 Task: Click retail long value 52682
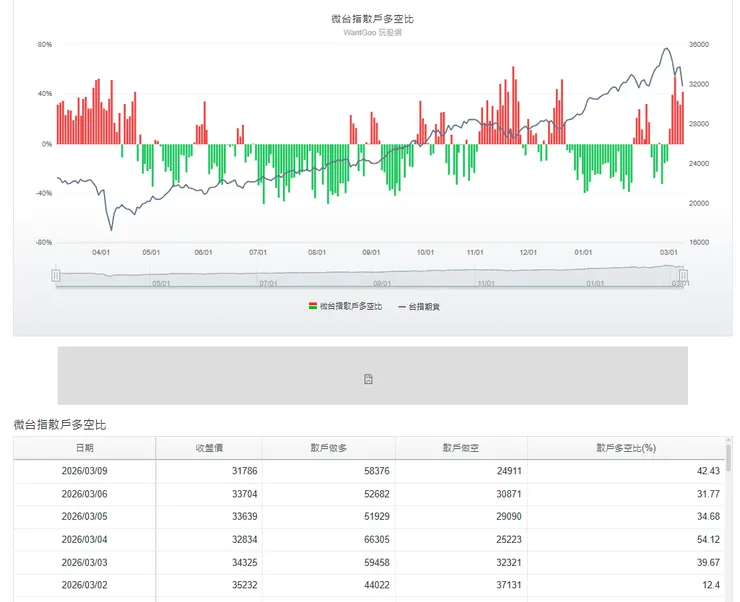tap(377, 494)
